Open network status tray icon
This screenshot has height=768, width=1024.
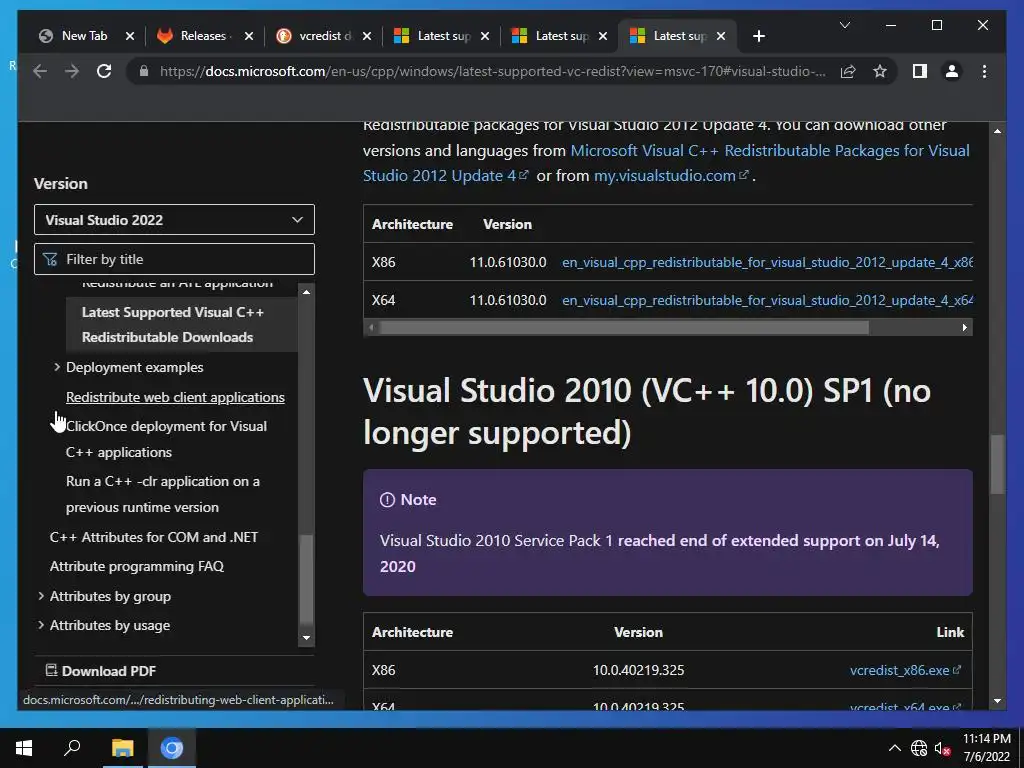point(919,748)
